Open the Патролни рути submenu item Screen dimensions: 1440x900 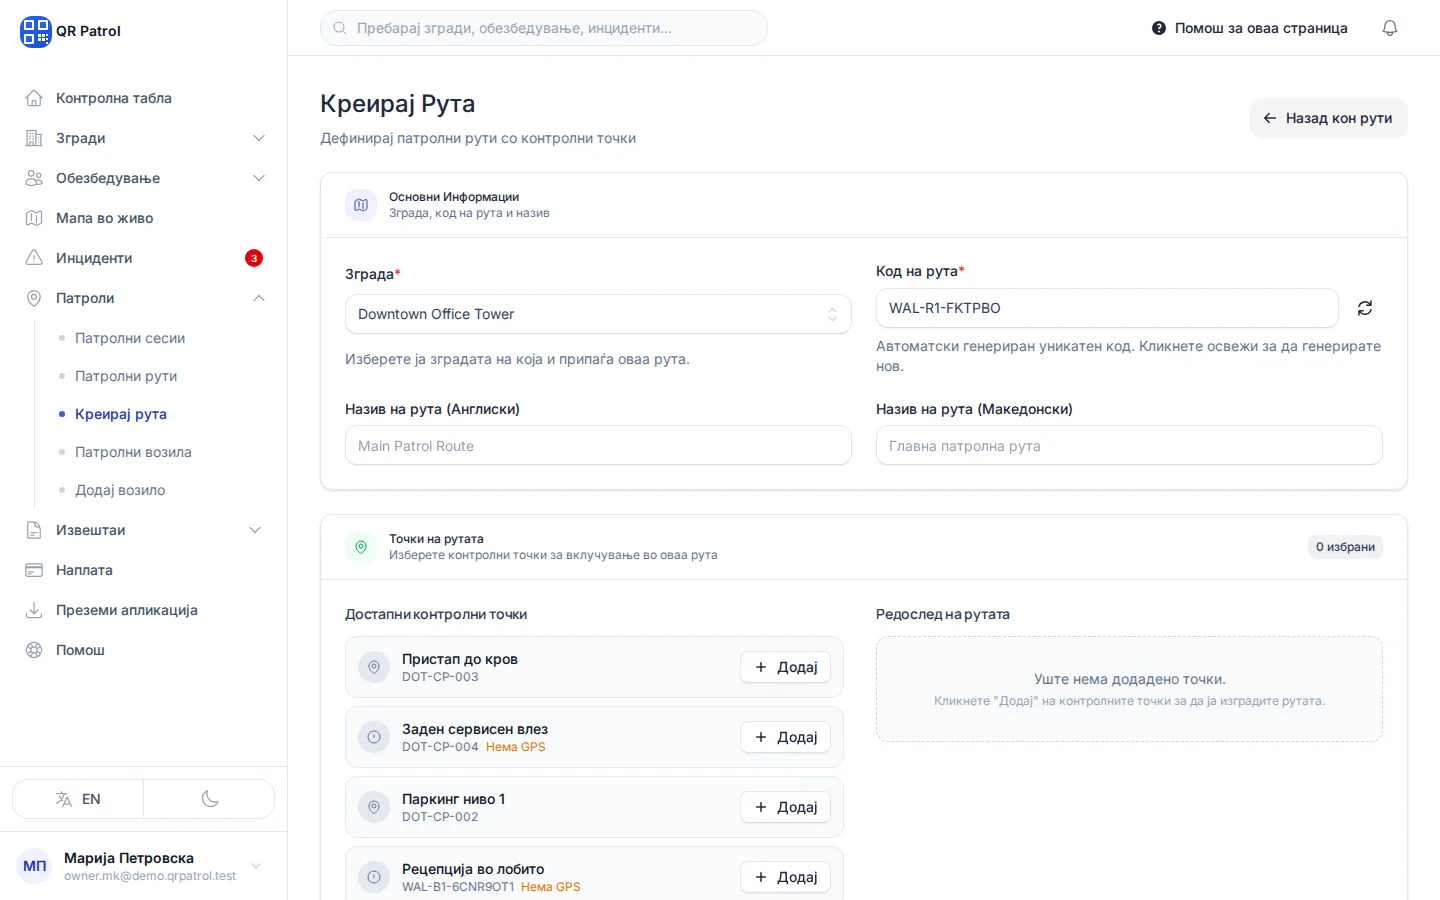coord(126,376)
